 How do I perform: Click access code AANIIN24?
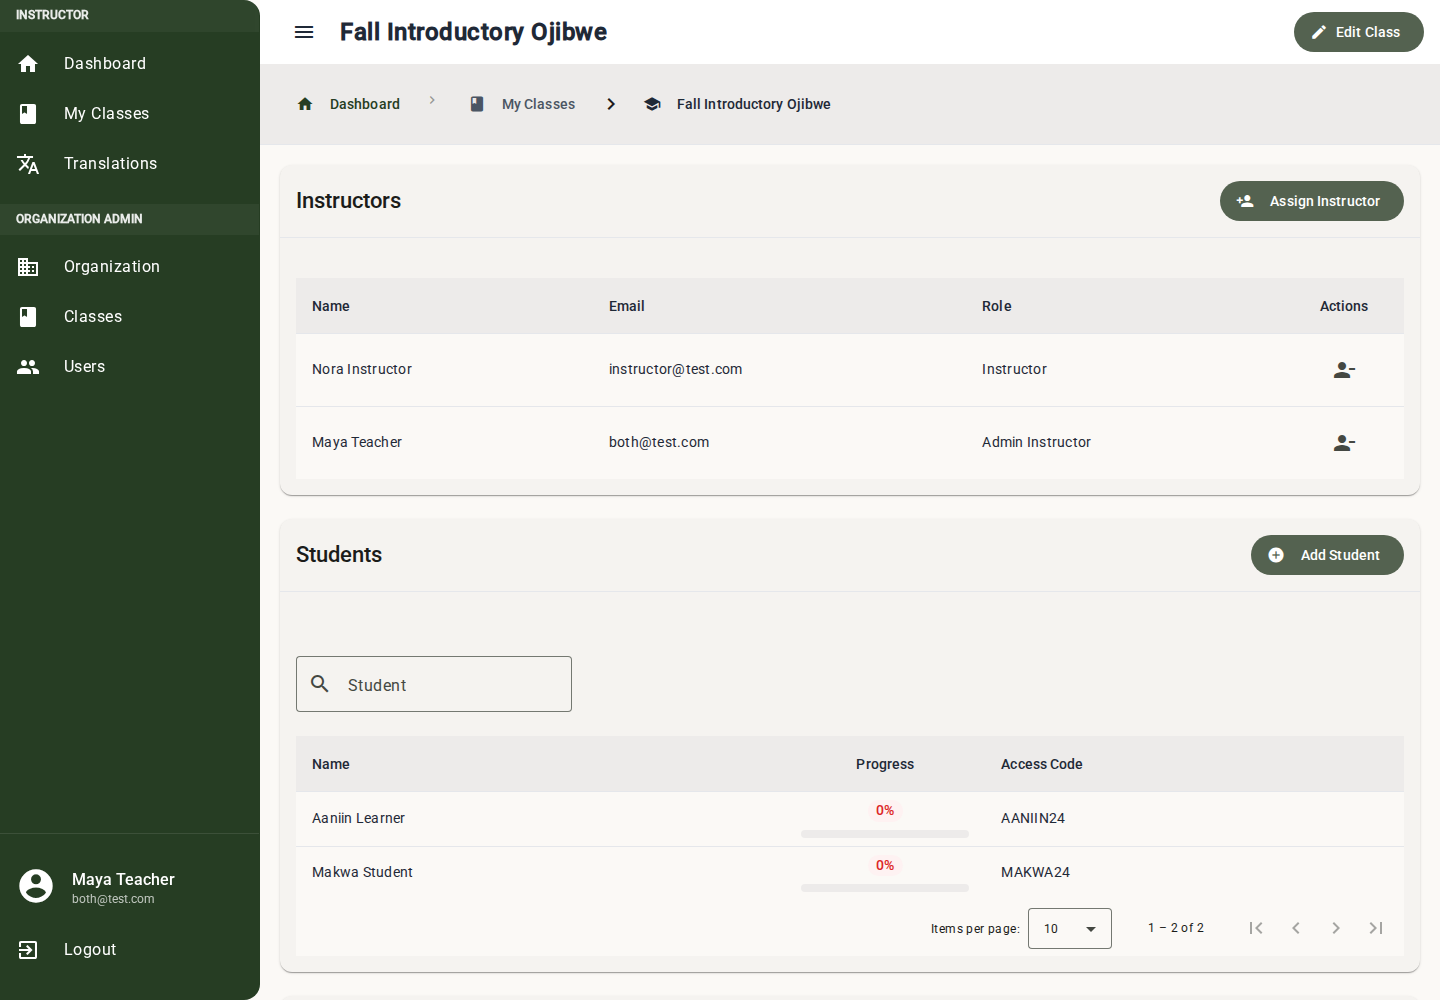(1033, 818)
